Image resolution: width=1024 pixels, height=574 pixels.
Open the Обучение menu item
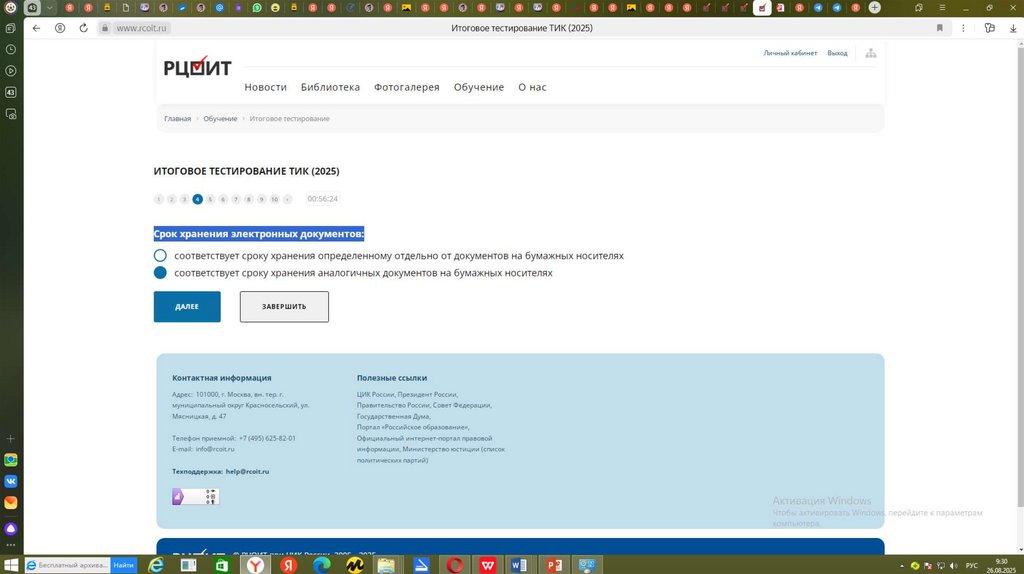479,87
